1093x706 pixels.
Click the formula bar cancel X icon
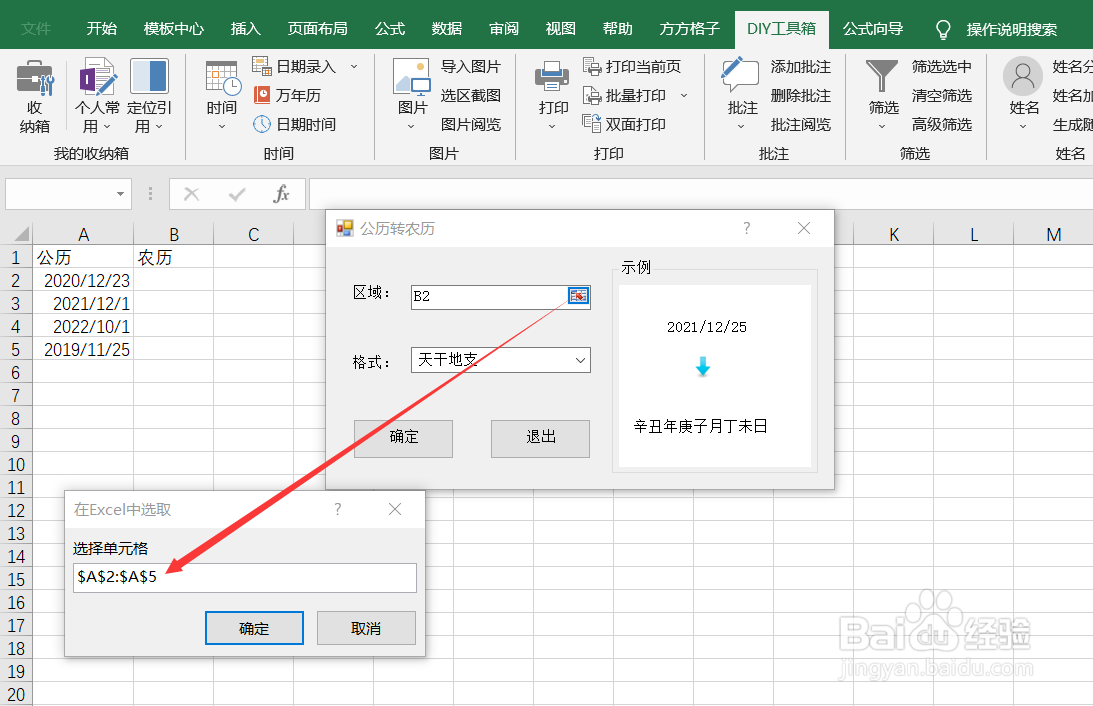[x=192, y=194]
